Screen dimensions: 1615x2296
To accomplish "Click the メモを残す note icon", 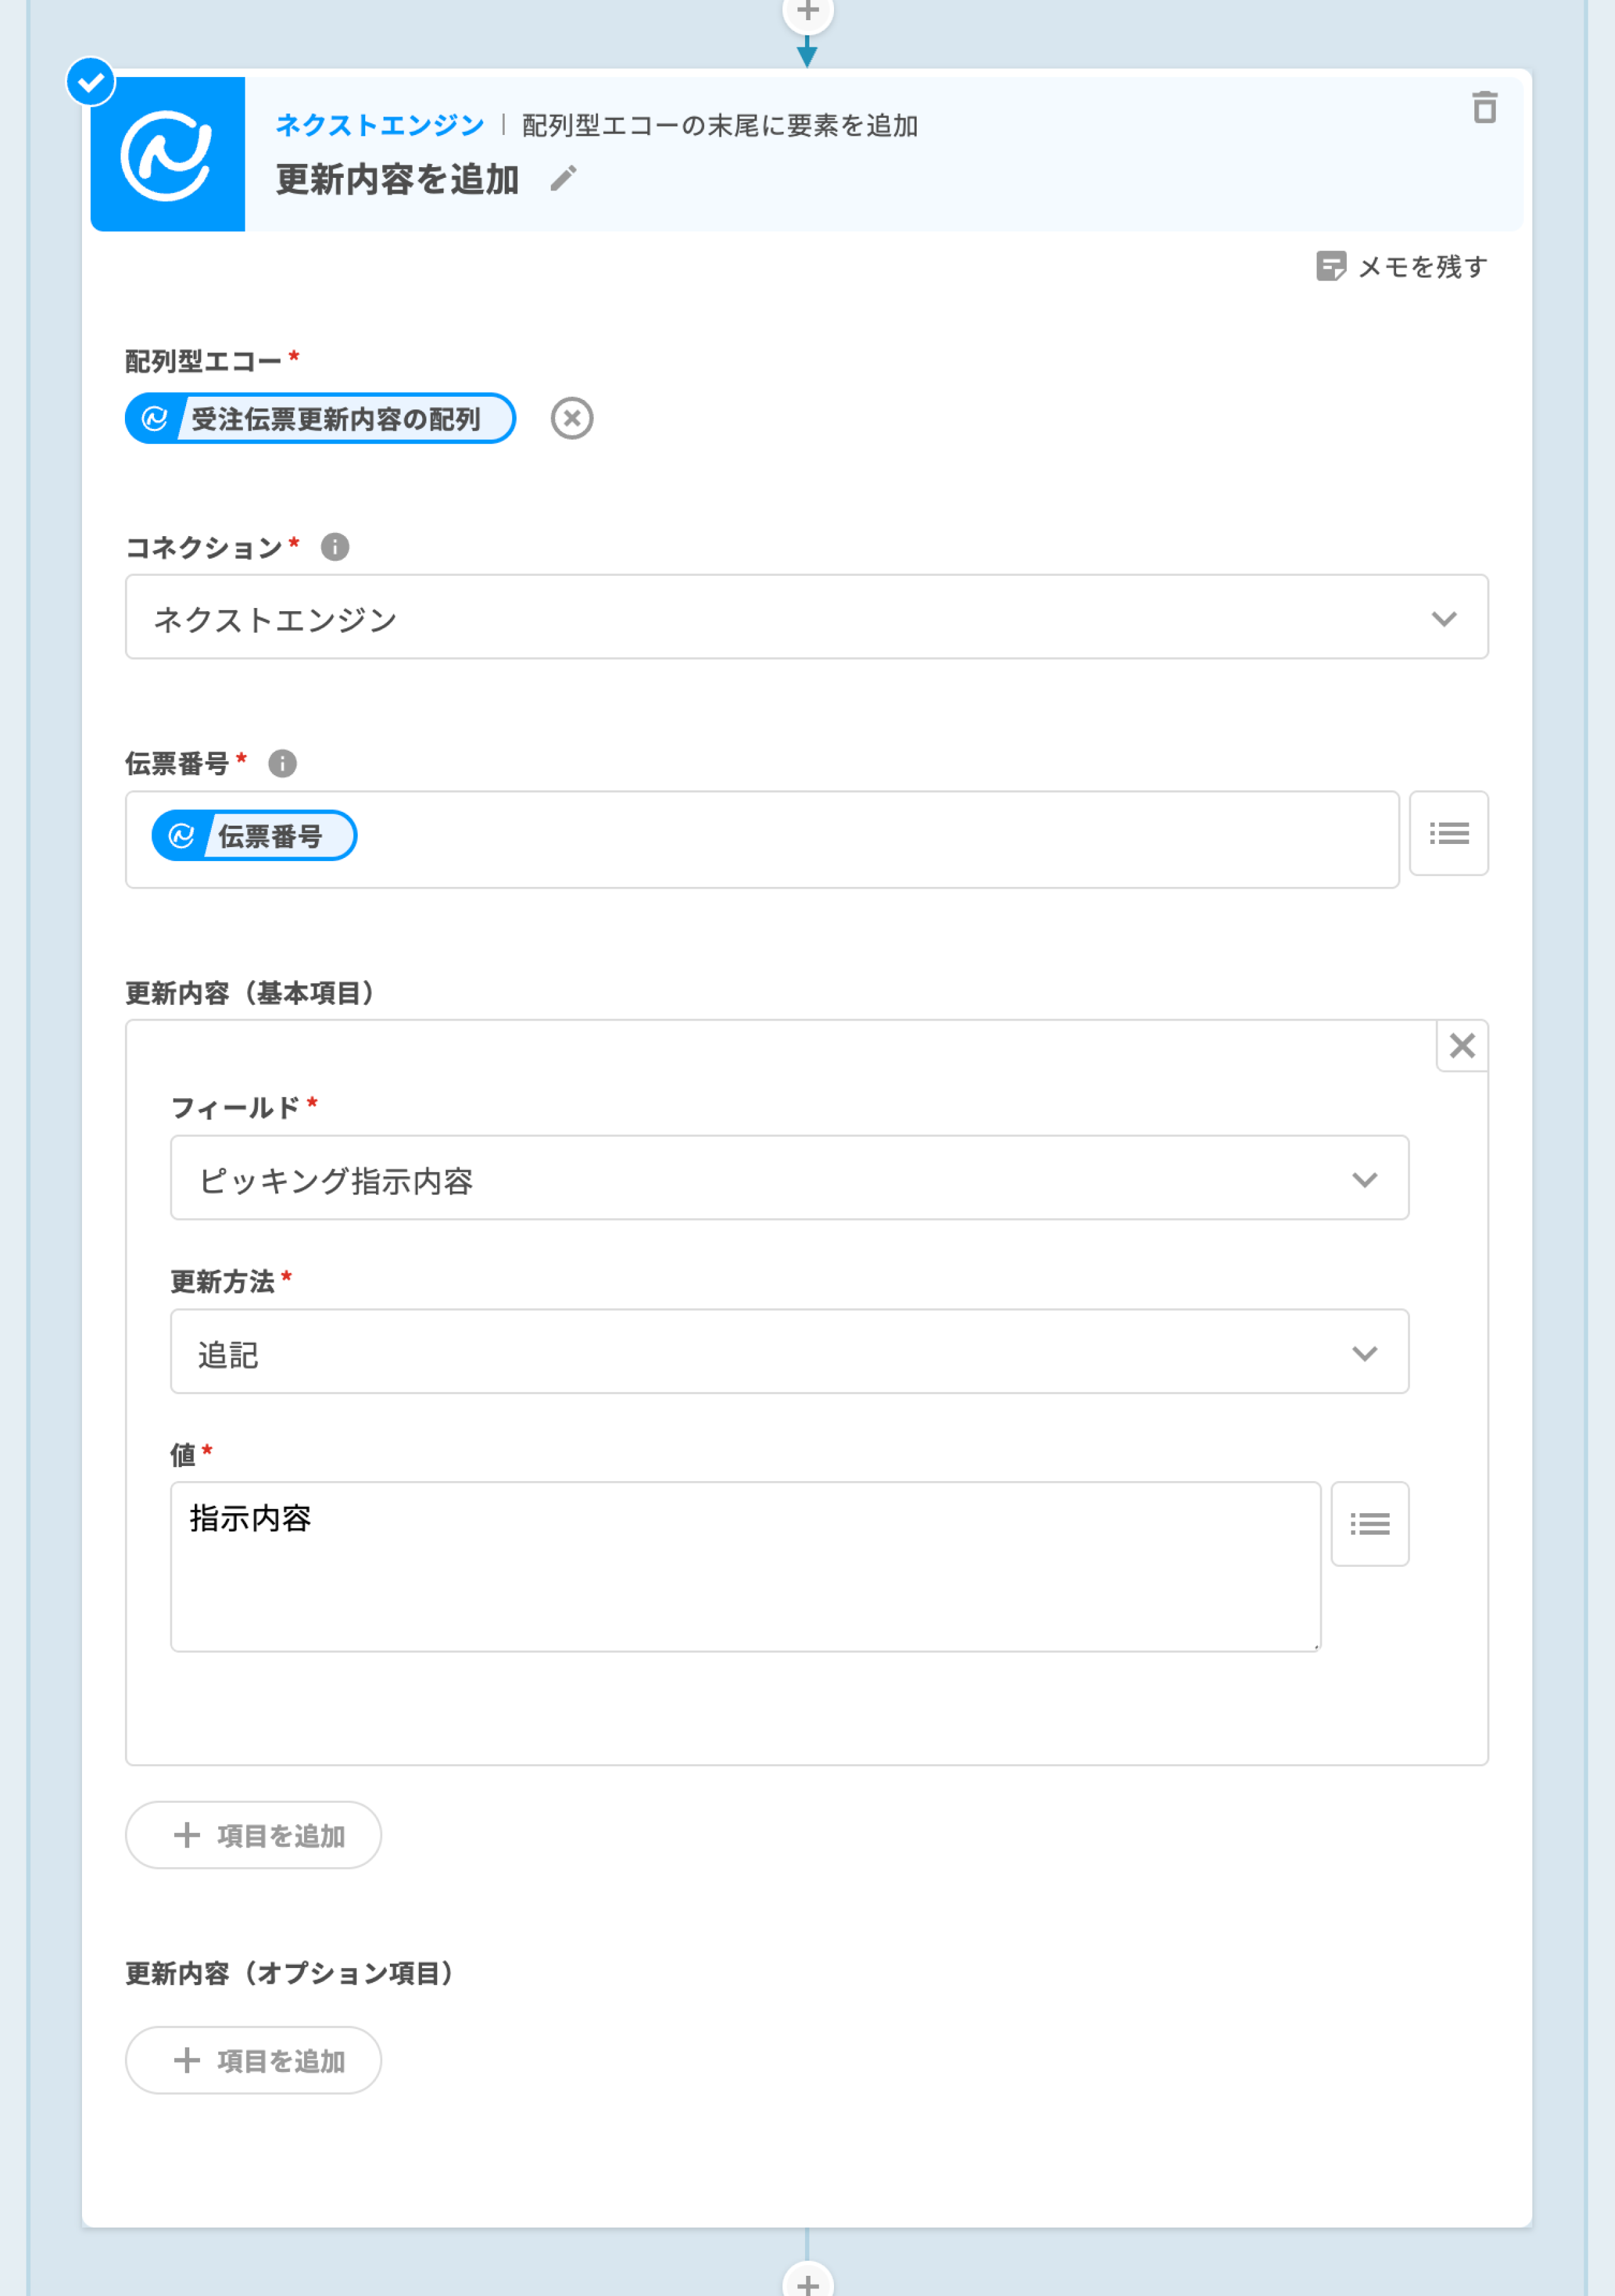I will click(1330, 266).
